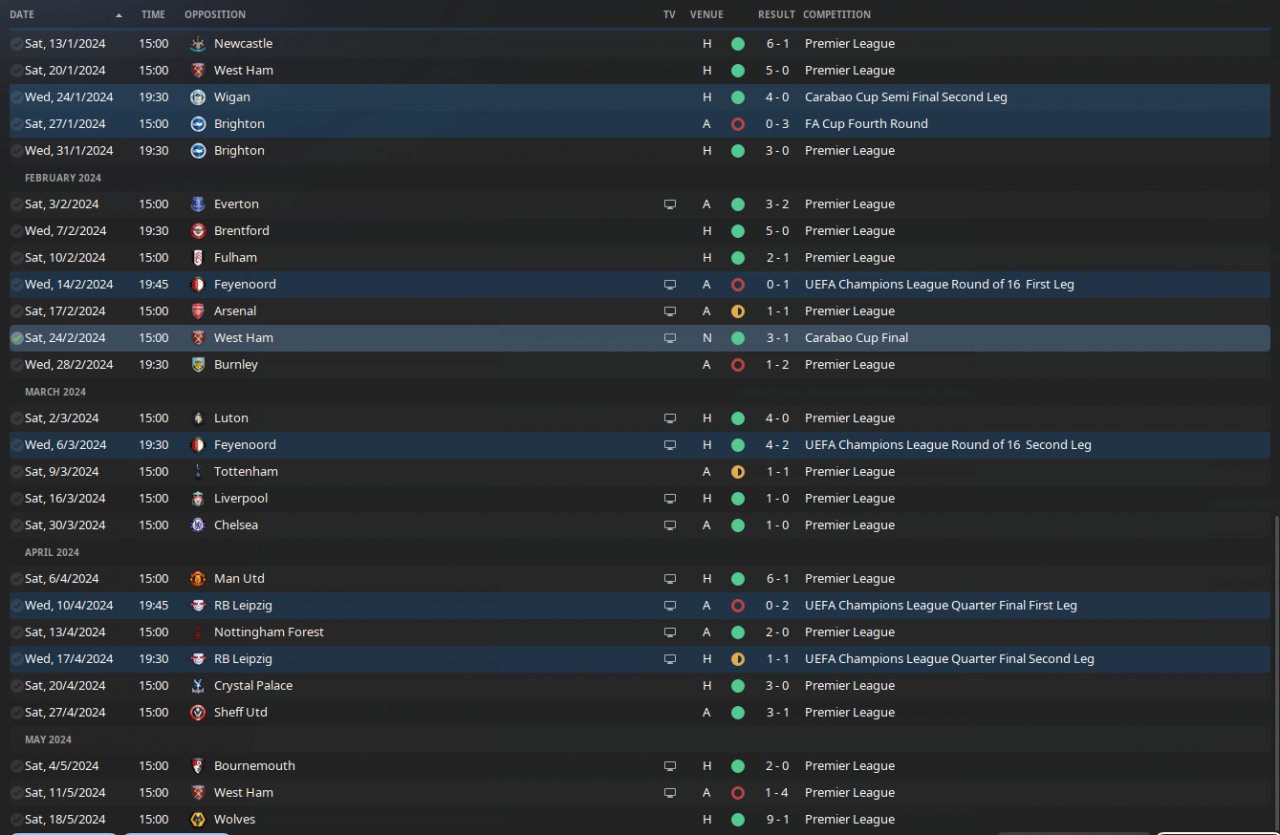Sort fixtures using the Date column arrow

pyautogui.click(x=120, y=15)
